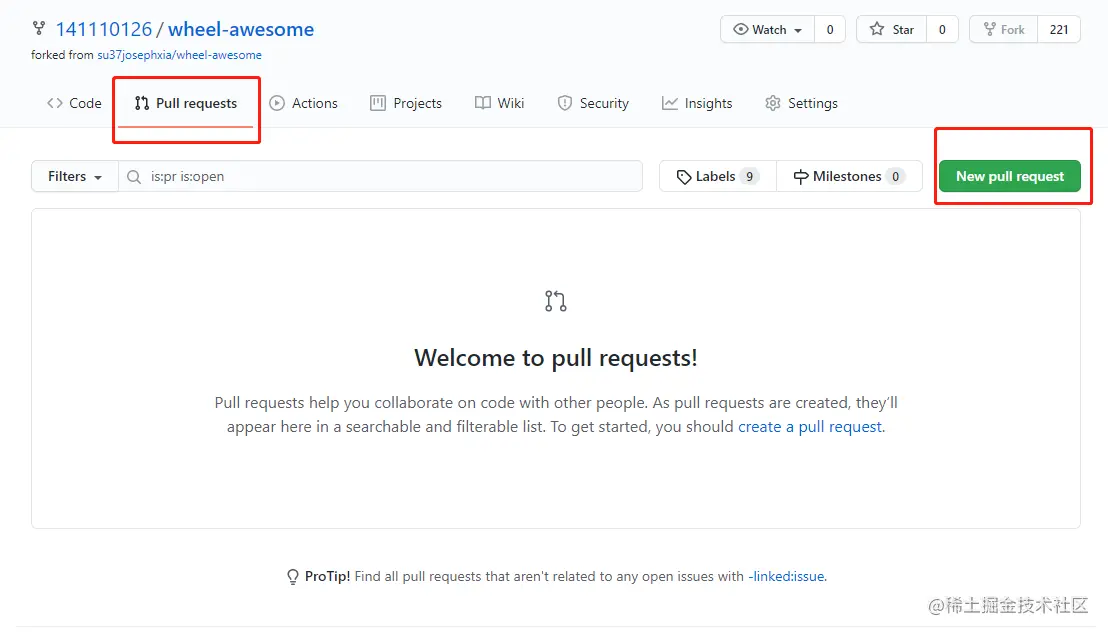Select the Pull requests tab
Image resolution: width=1108 pixels, height=635 pixels.
186,103
